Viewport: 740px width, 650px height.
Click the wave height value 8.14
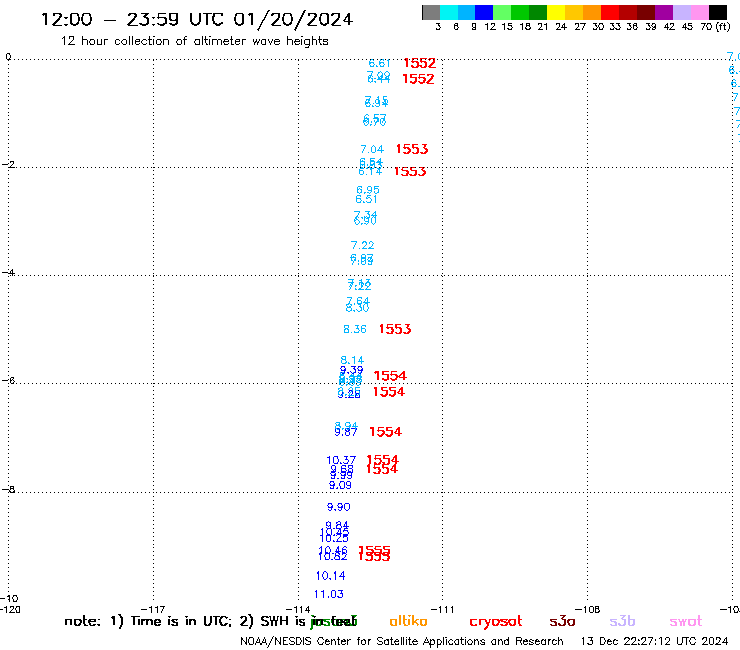pos(352,360)
